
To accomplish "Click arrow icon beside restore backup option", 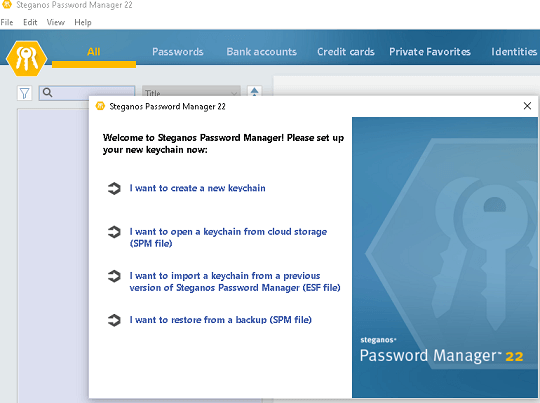I will coord(114,320).
